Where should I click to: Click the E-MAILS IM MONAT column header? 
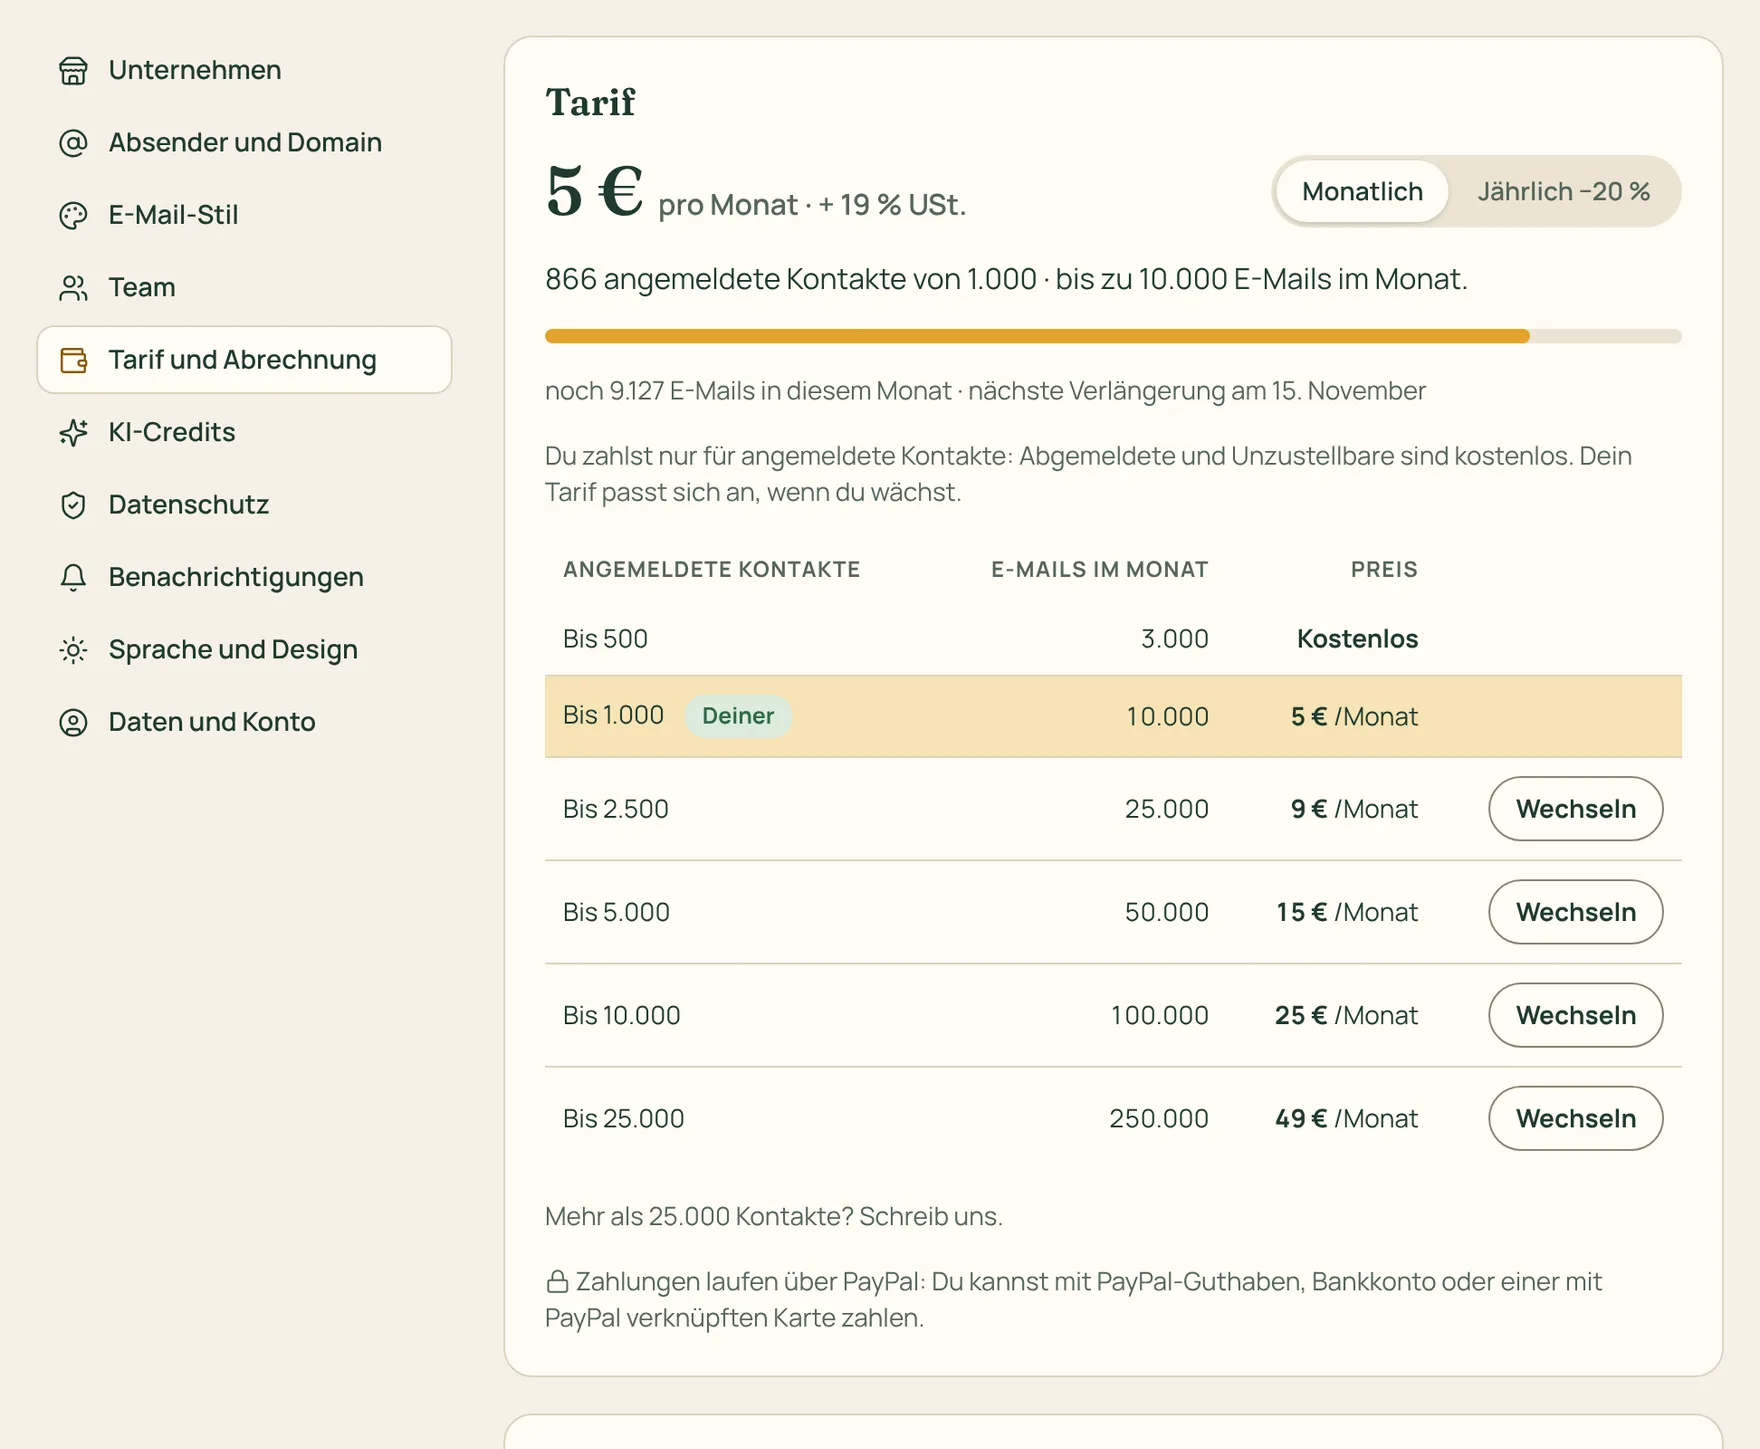click(1099, 570)
